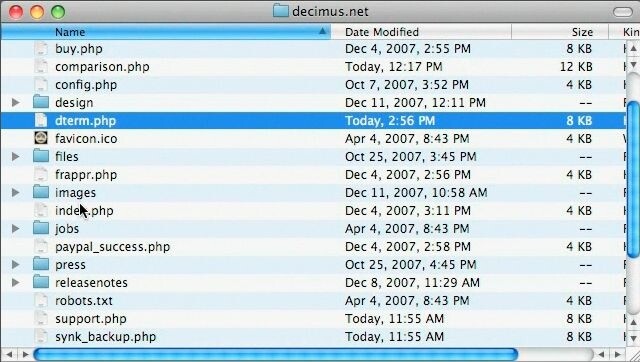The height and width of the screenshot is (362, 640).
Task: Click the Today, 12:17 PM date cell
Action: coord(393,67)
